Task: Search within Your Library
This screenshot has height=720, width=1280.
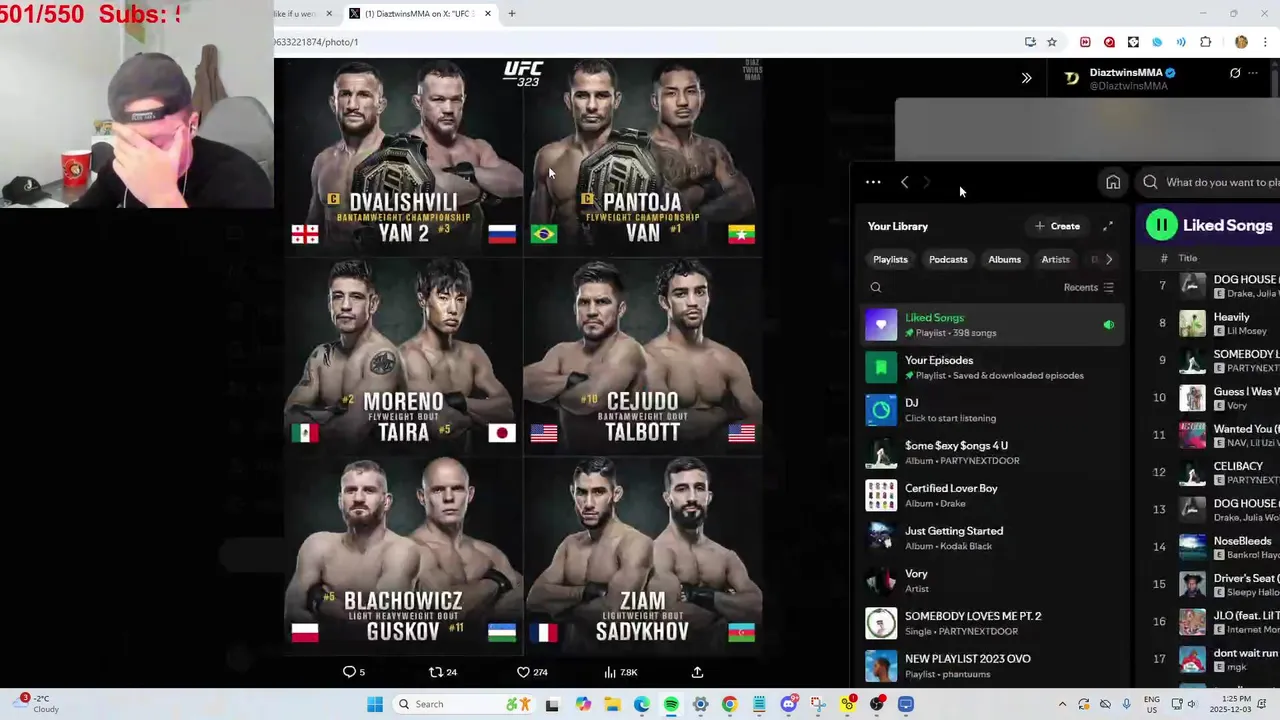Action: 876,288
